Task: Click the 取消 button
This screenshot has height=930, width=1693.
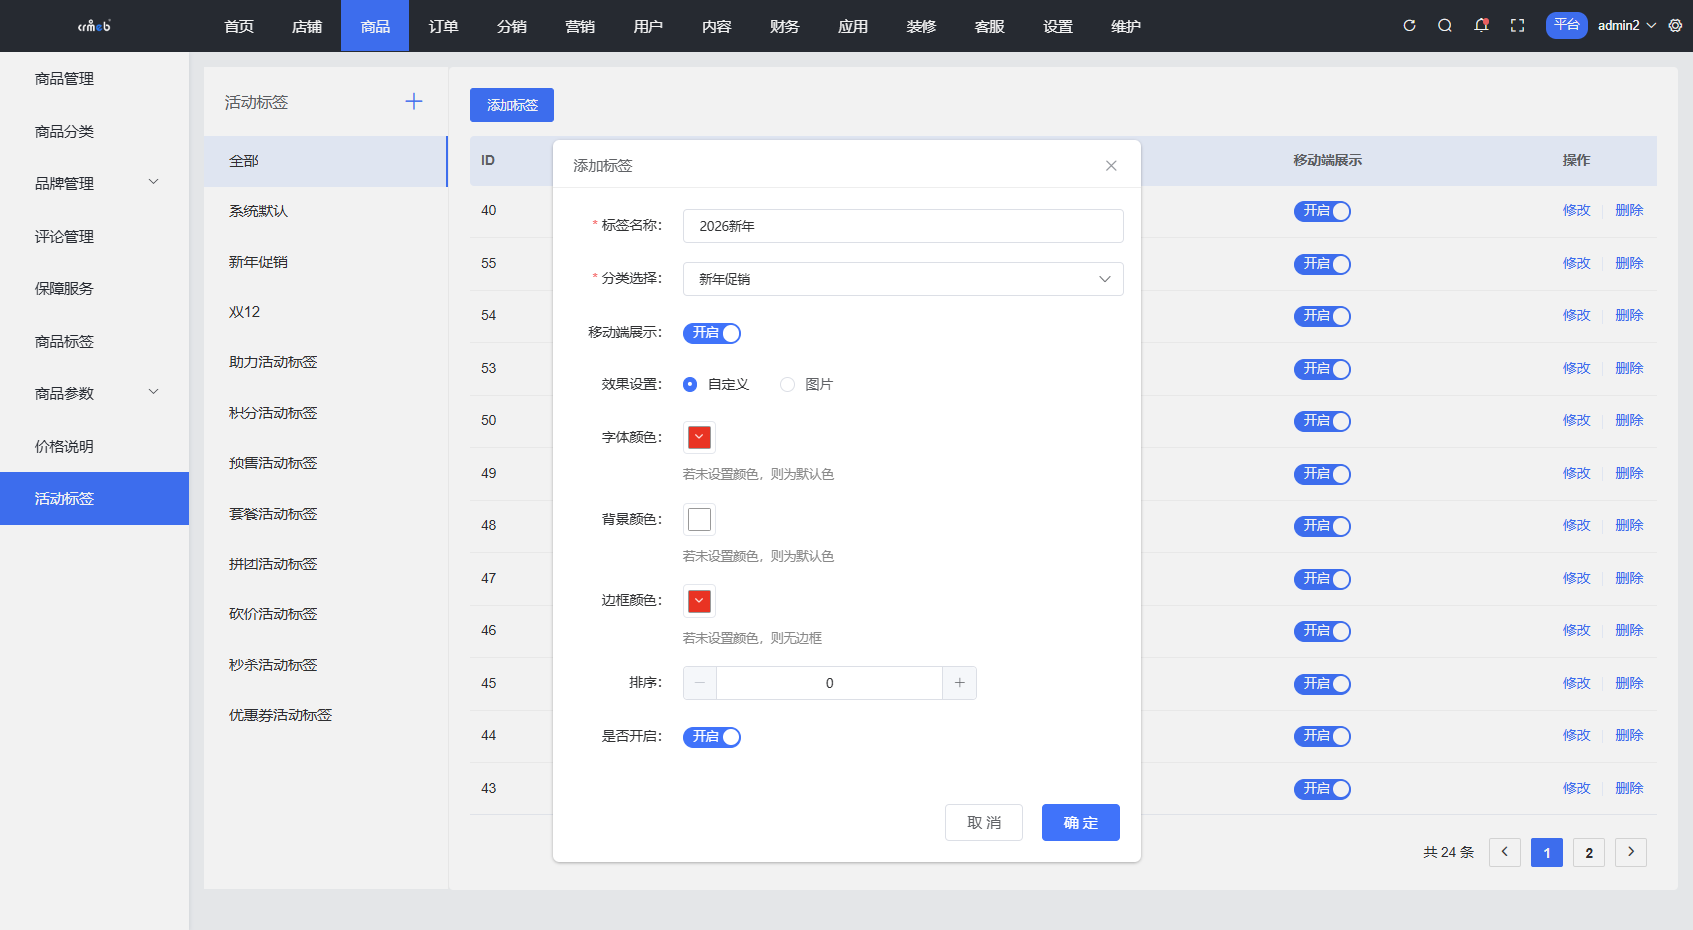Action: coord(984,822)
